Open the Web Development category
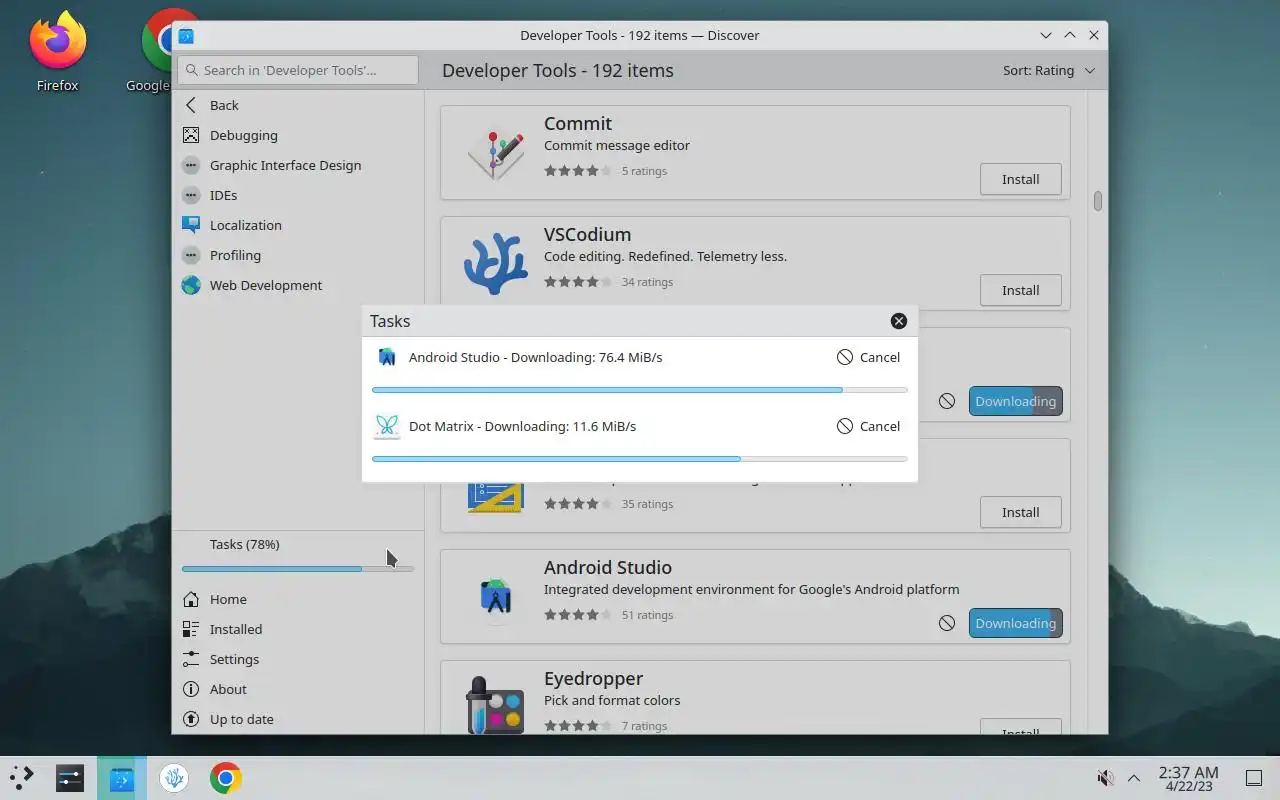1280x800 pixels. coord(298,285)
